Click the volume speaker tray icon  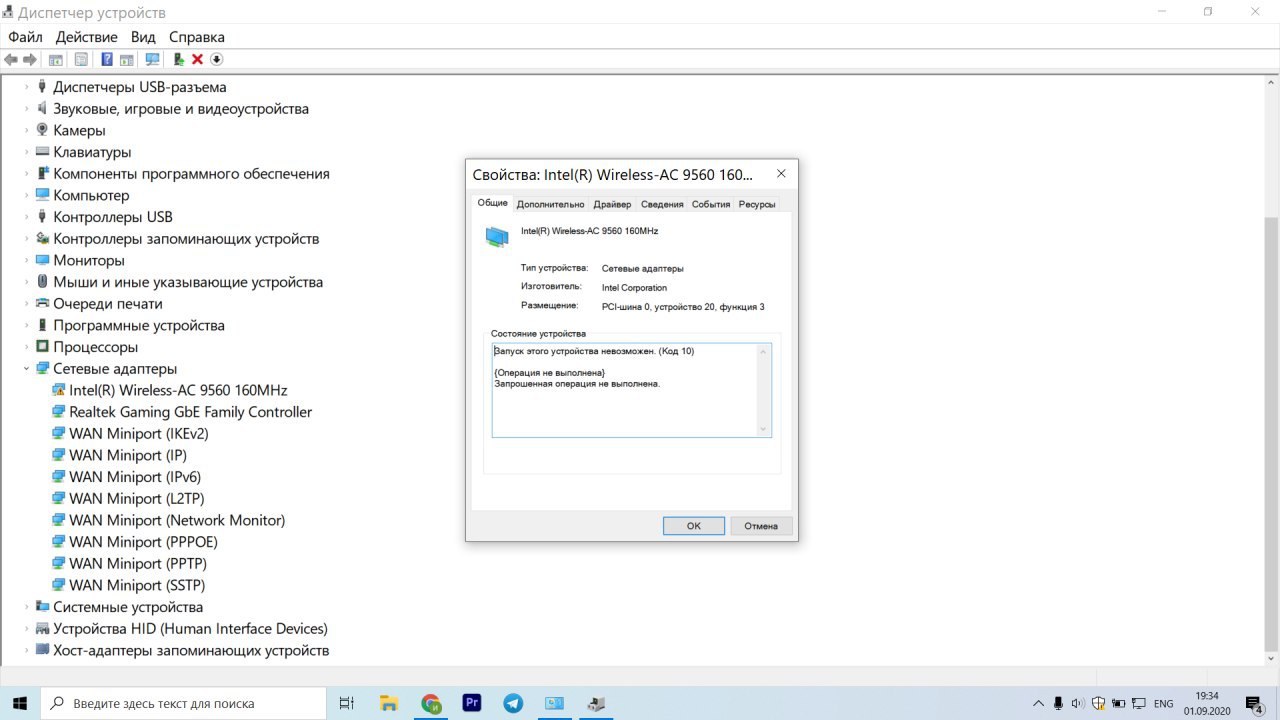coord(1077,703)
